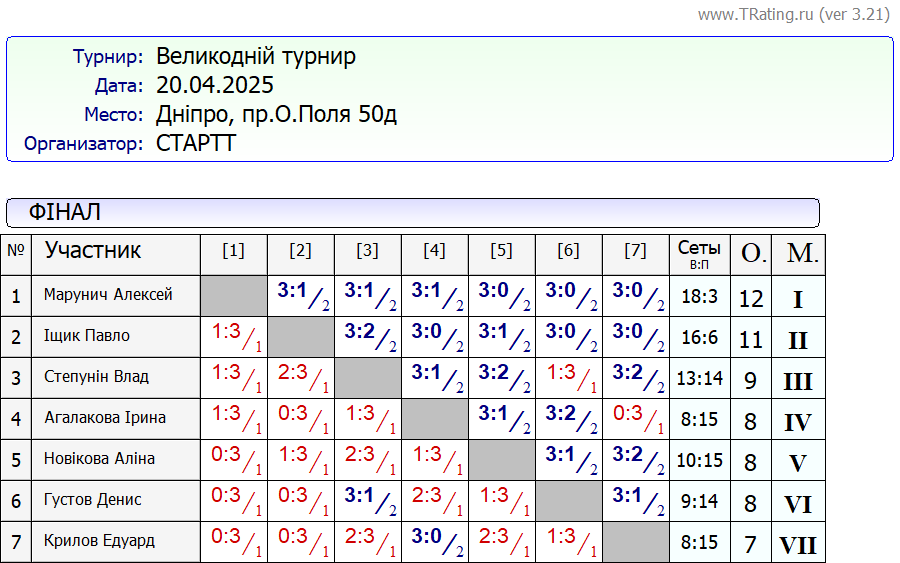The width and height of the screenshot is (900, 563).
Task: Click on player Густов Денис
Action: point(93,500)
